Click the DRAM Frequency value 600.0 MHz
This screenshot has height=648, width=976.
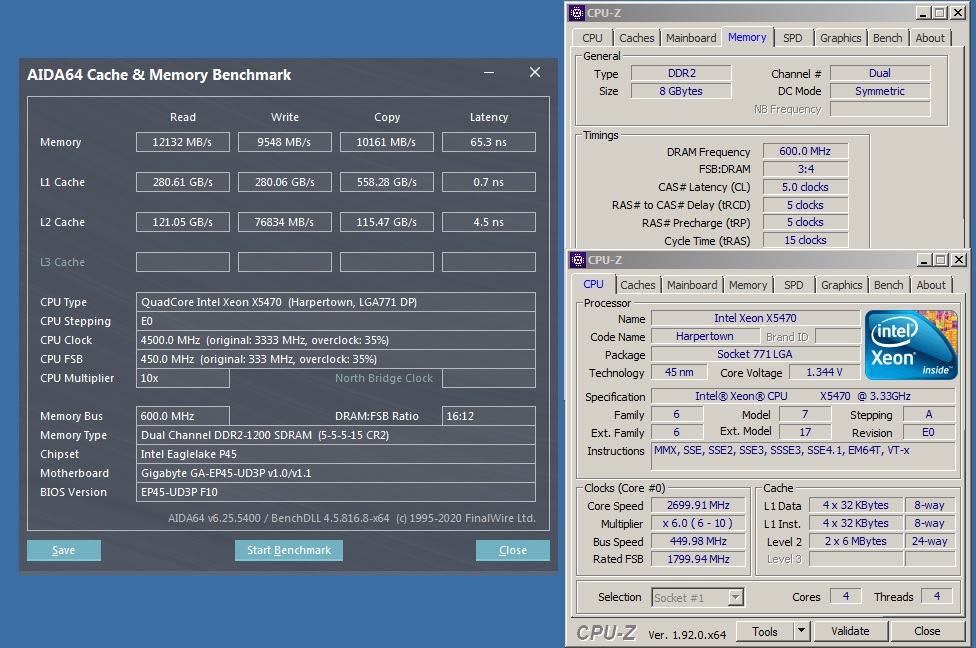(x=805, y=151)
